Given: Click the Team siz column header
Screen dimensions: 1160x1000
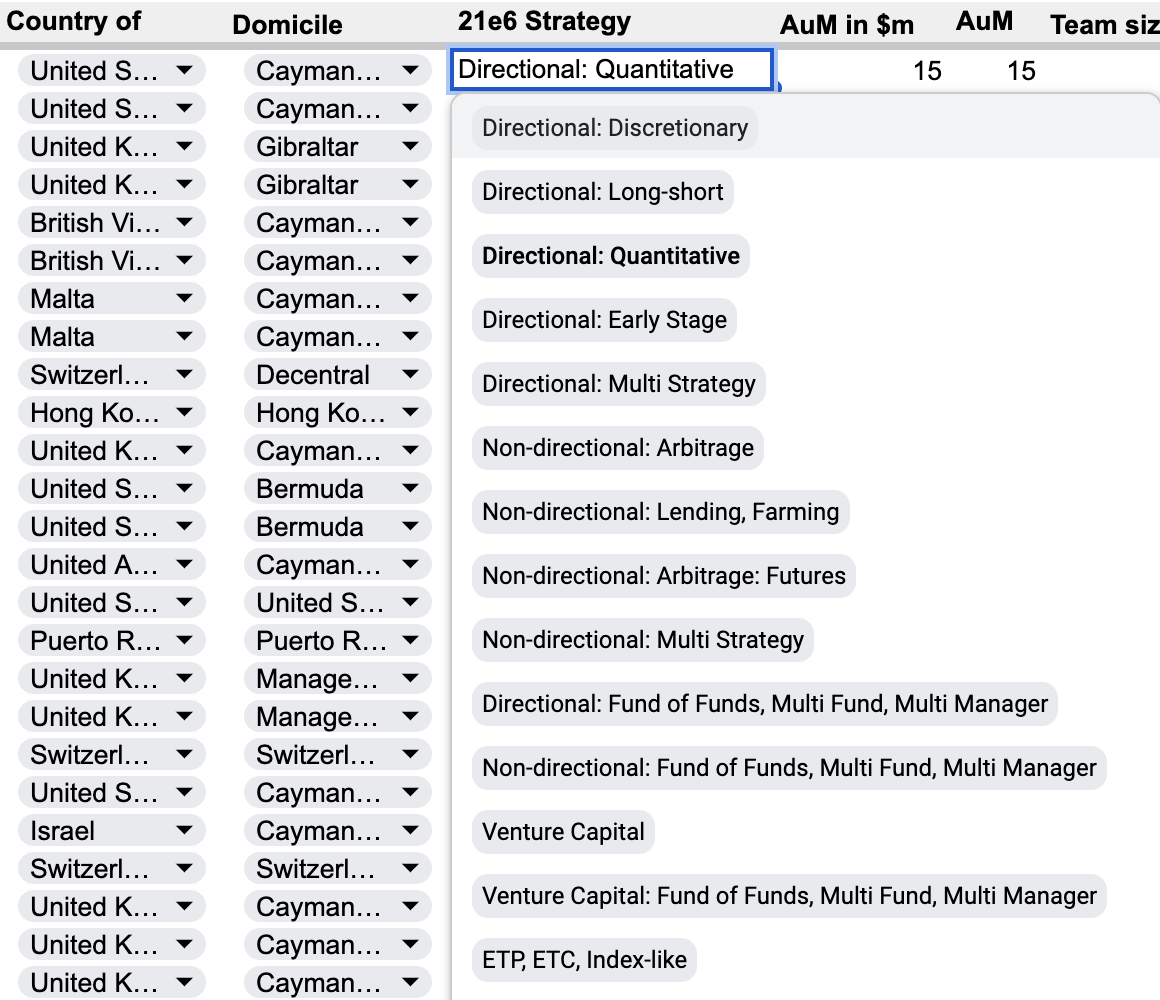Looking at the screenshot, I should 1105,25.
